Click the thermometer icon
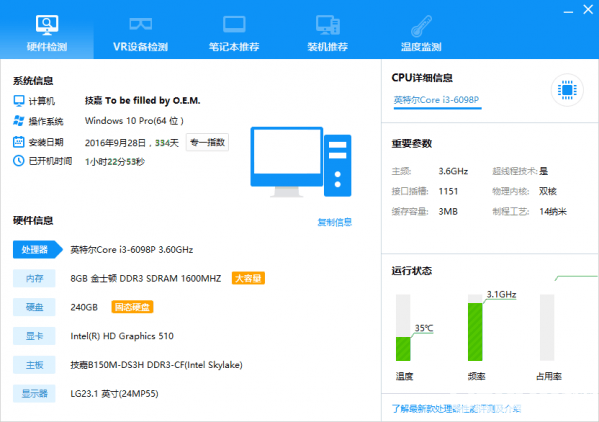Screen dimensions: 599x422 pos(421,26)
